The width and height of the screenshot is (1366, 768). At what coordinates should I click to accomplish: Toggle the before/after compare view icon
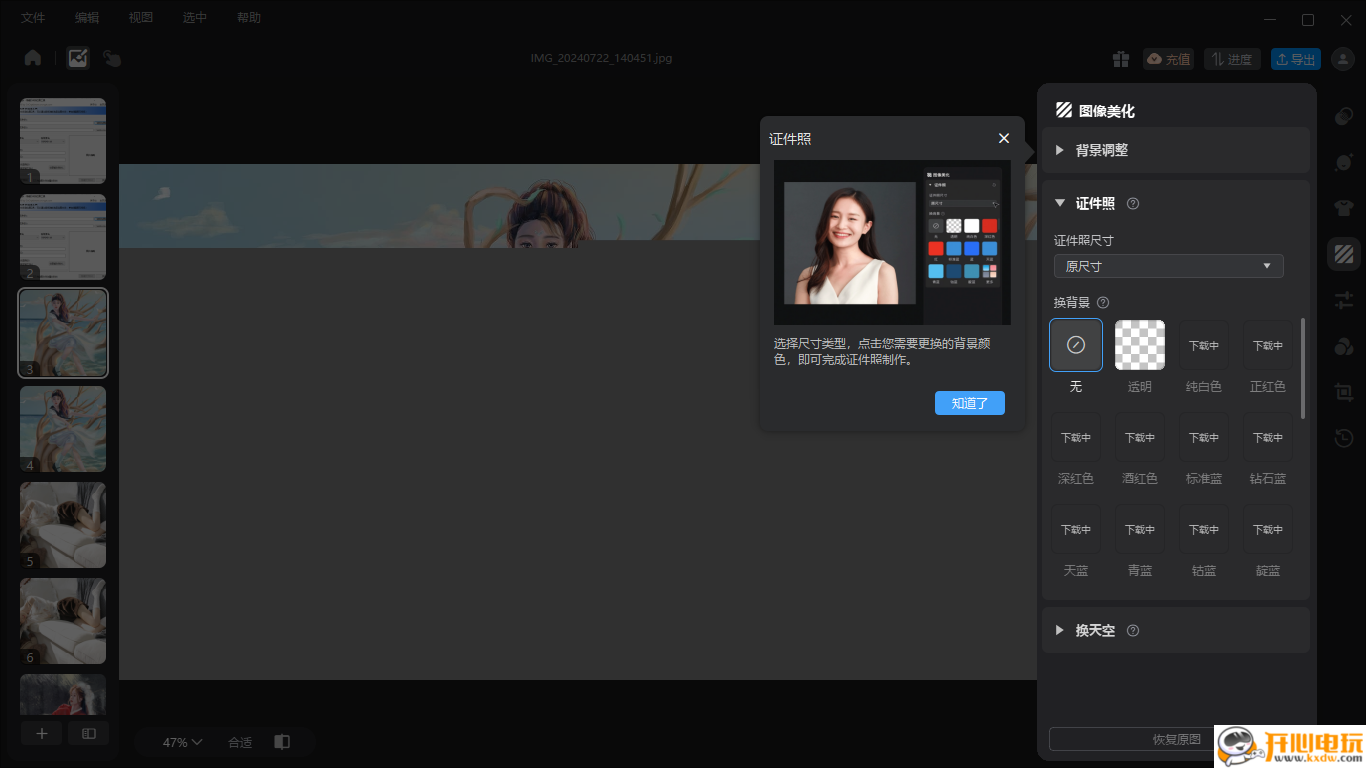click(x=282, y=742)
